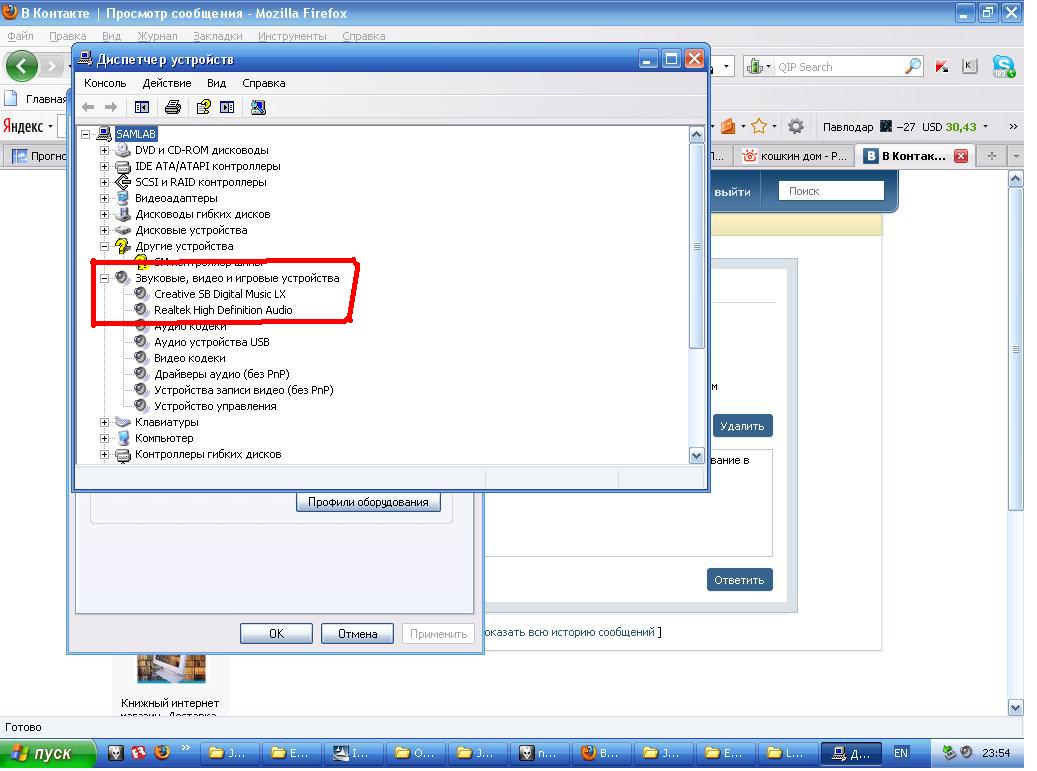The height and width of the screenshot is (771, 1037).
Task: Click the QIP Search field in Firefox
Action: (838, 67)
